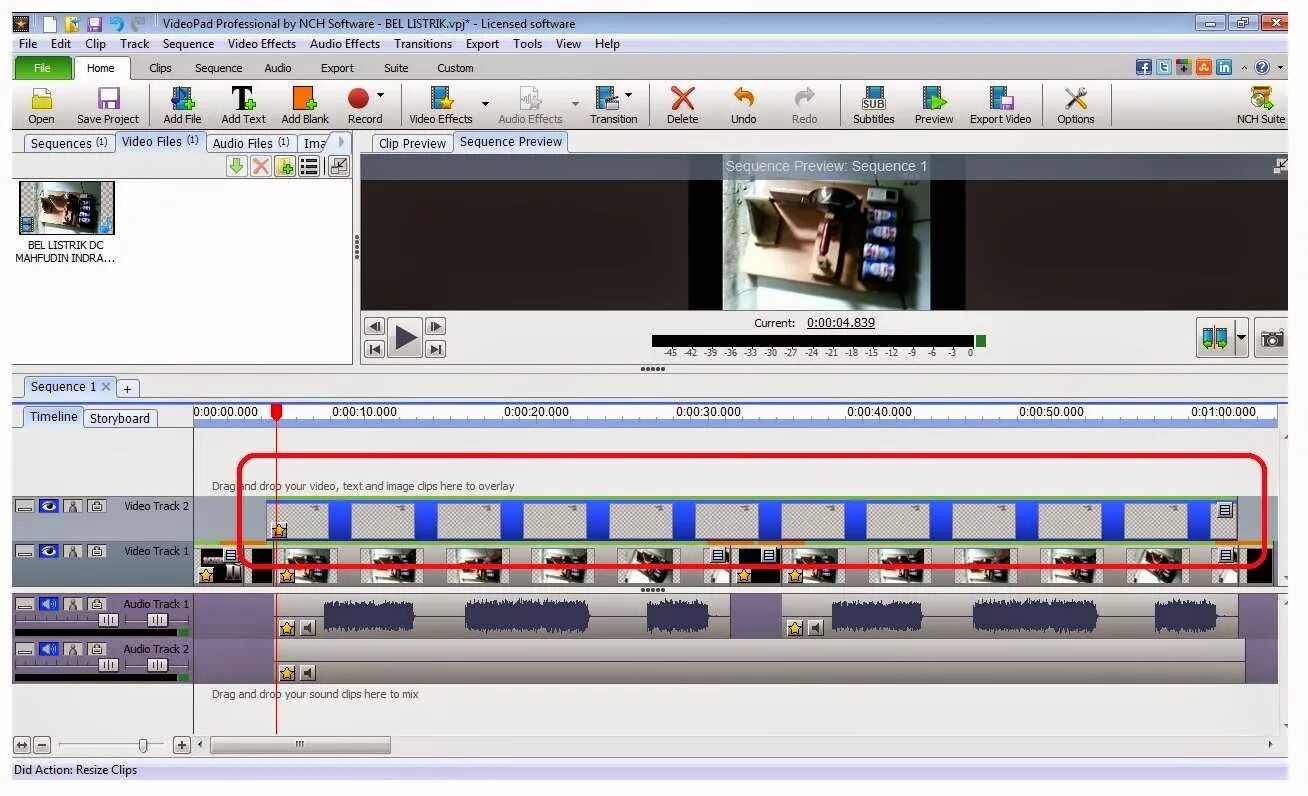
Task: Toggle the solo icon on Audio Track 2
Action: pos(72,649)
